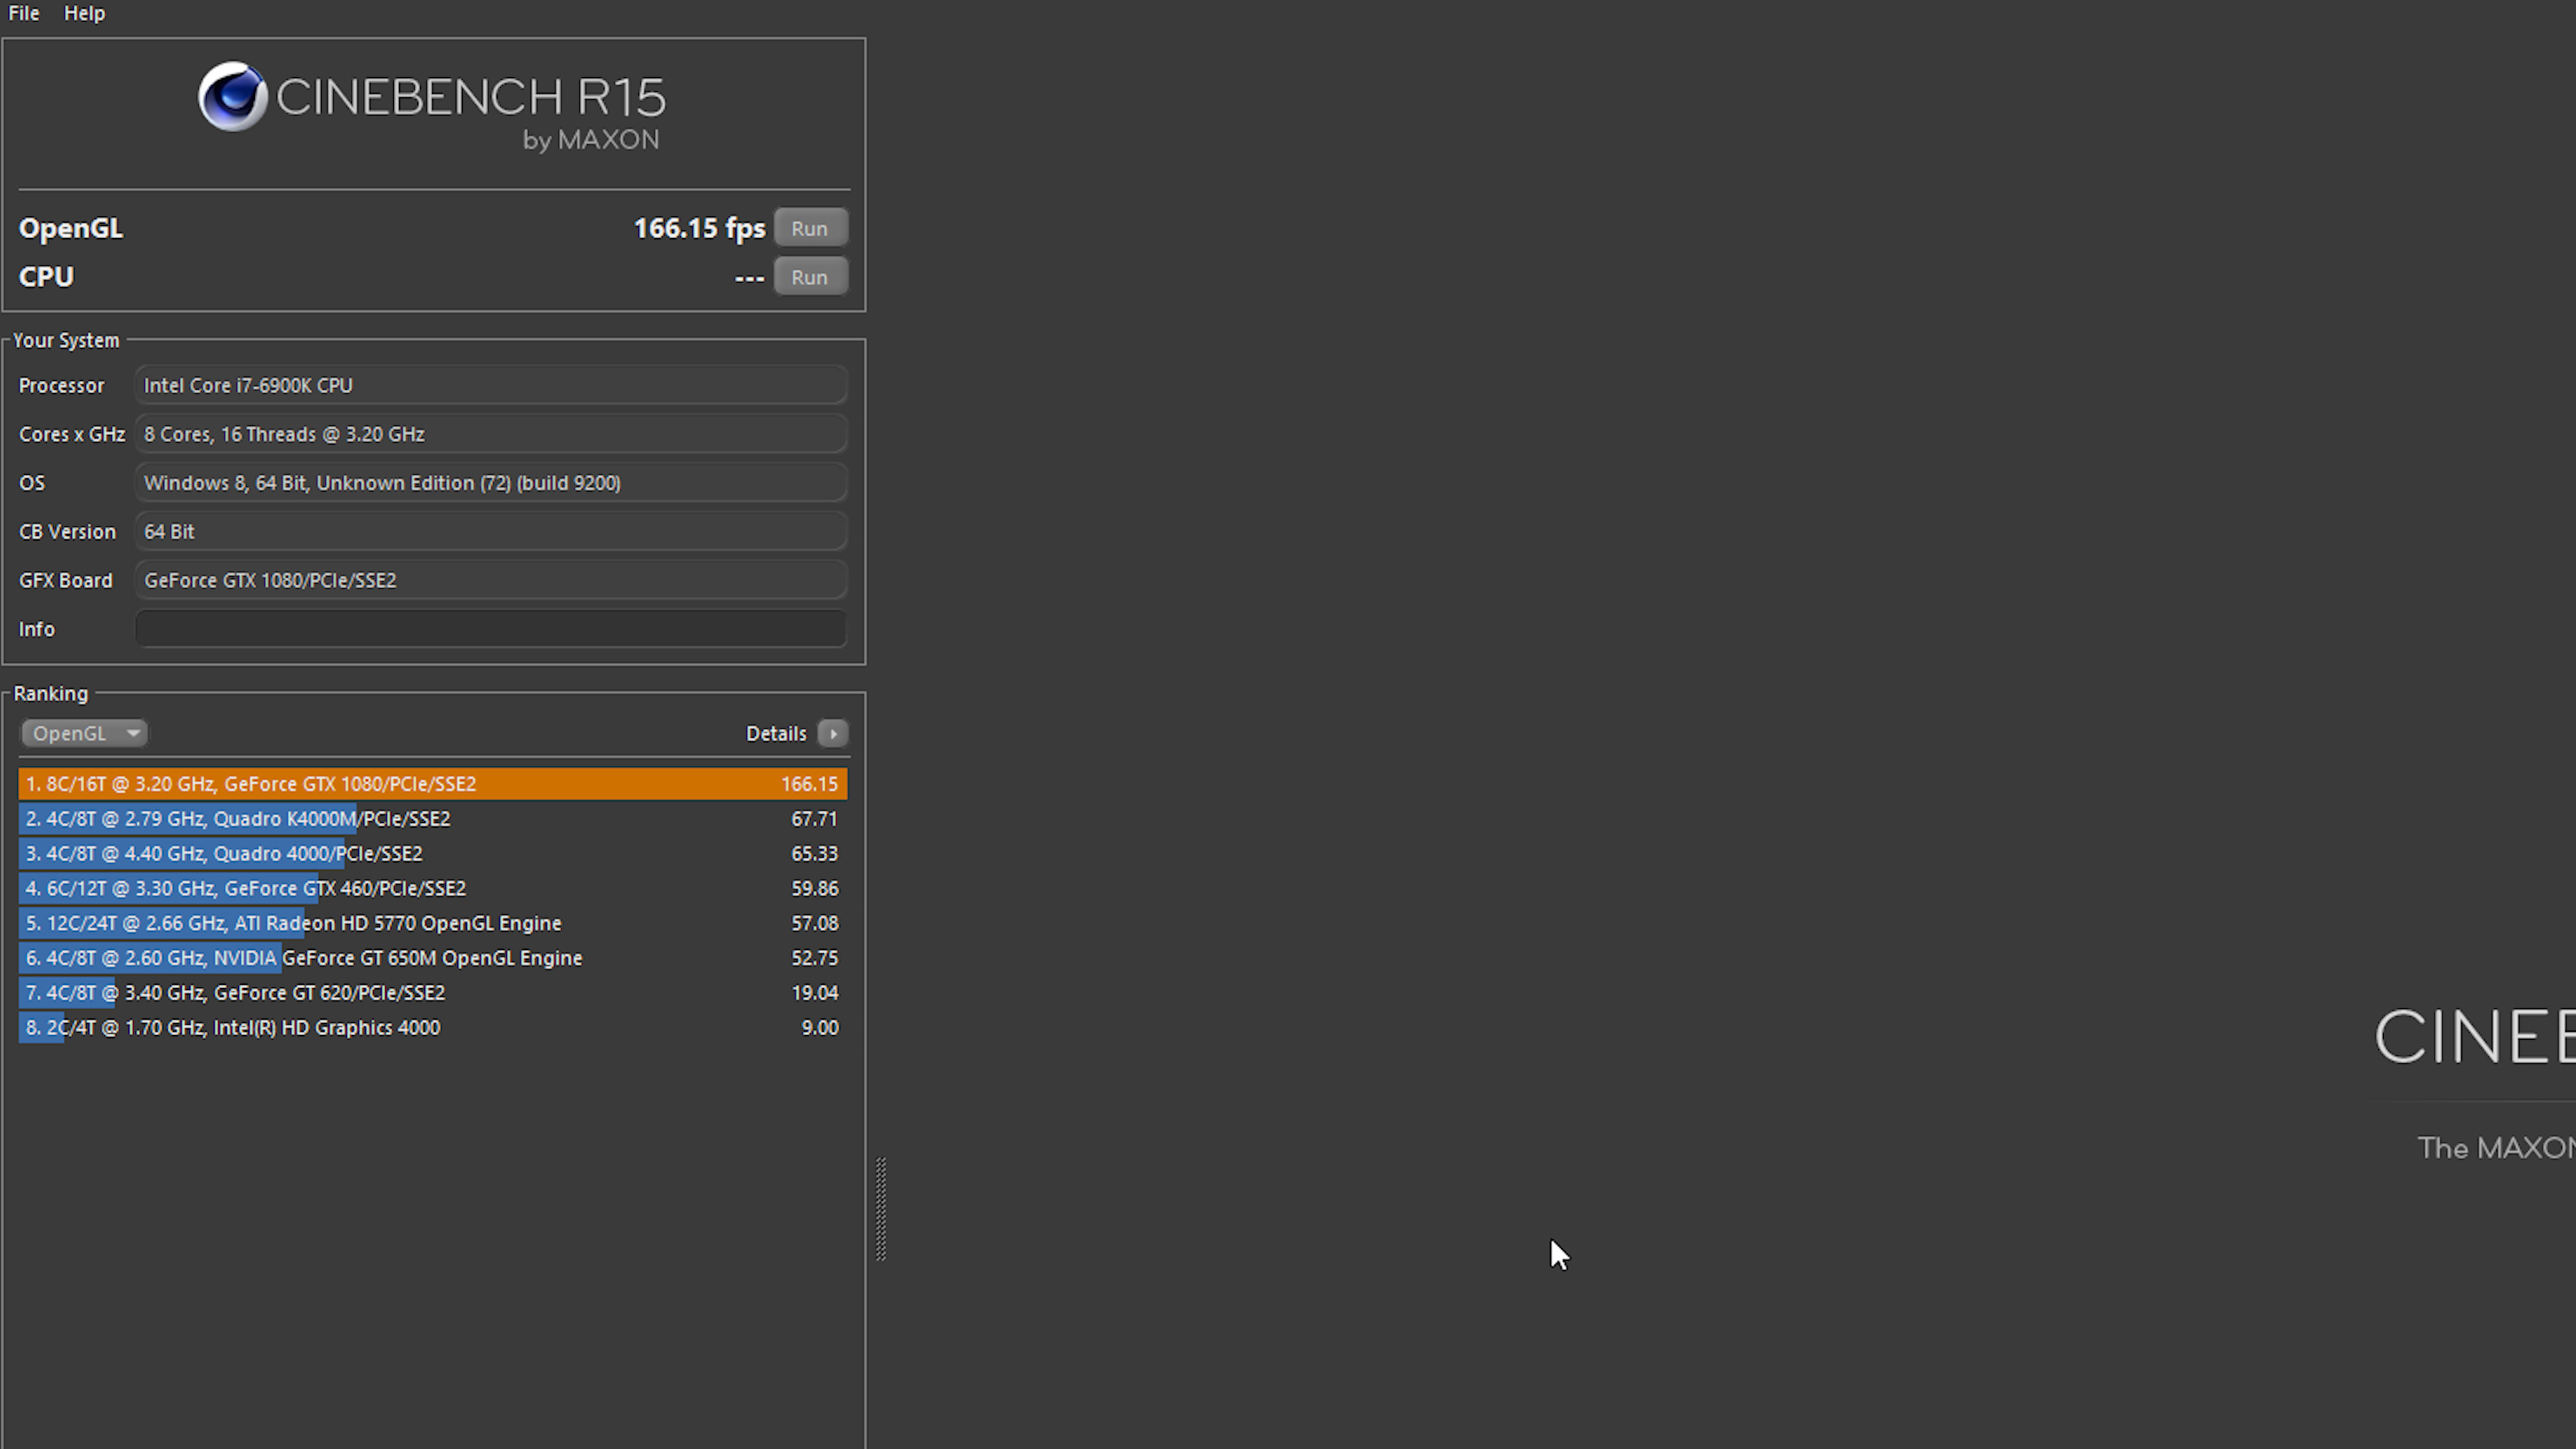Select ranking row 1 GeForce GTX 1080
Screen dimensions: 2576x1449
coord(433,784)
